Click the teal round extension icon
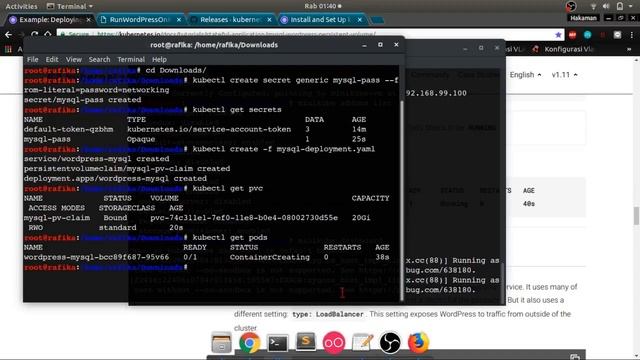This screenshot has height=360, width=640. click(x=587, y=35)
